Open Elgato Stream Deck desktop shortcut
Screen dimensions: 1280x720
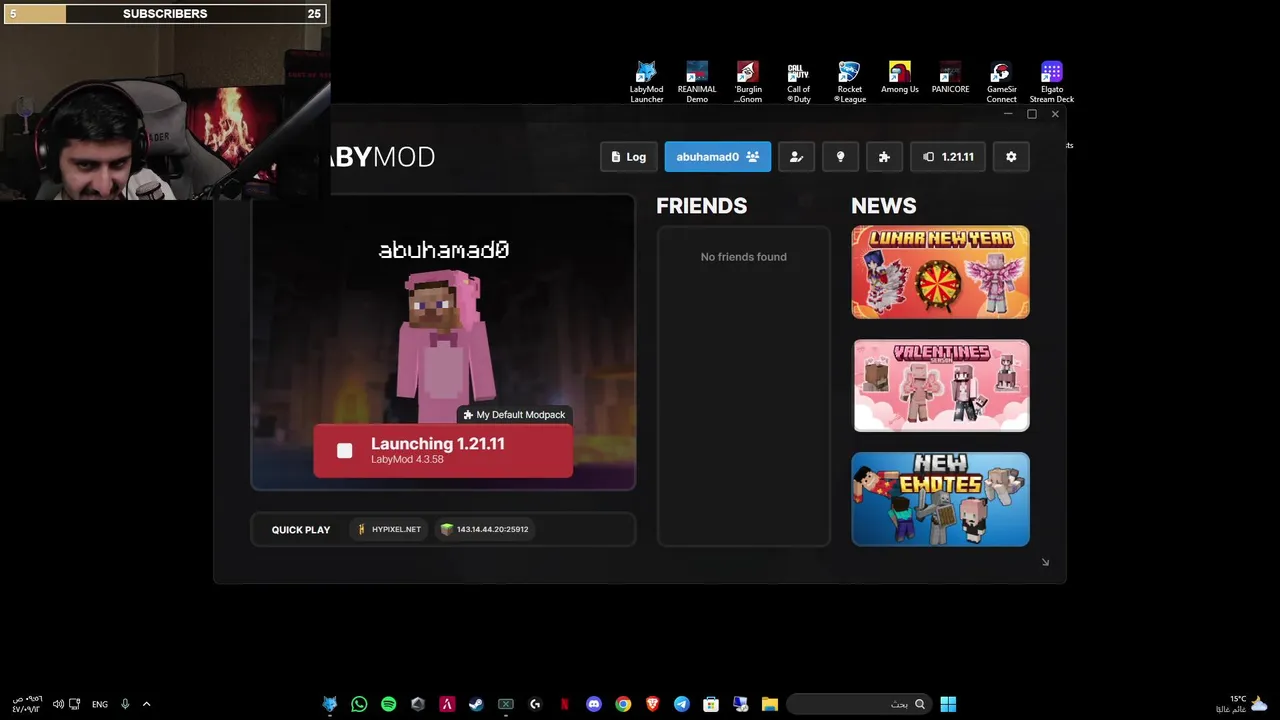(x=1052, y=82)
